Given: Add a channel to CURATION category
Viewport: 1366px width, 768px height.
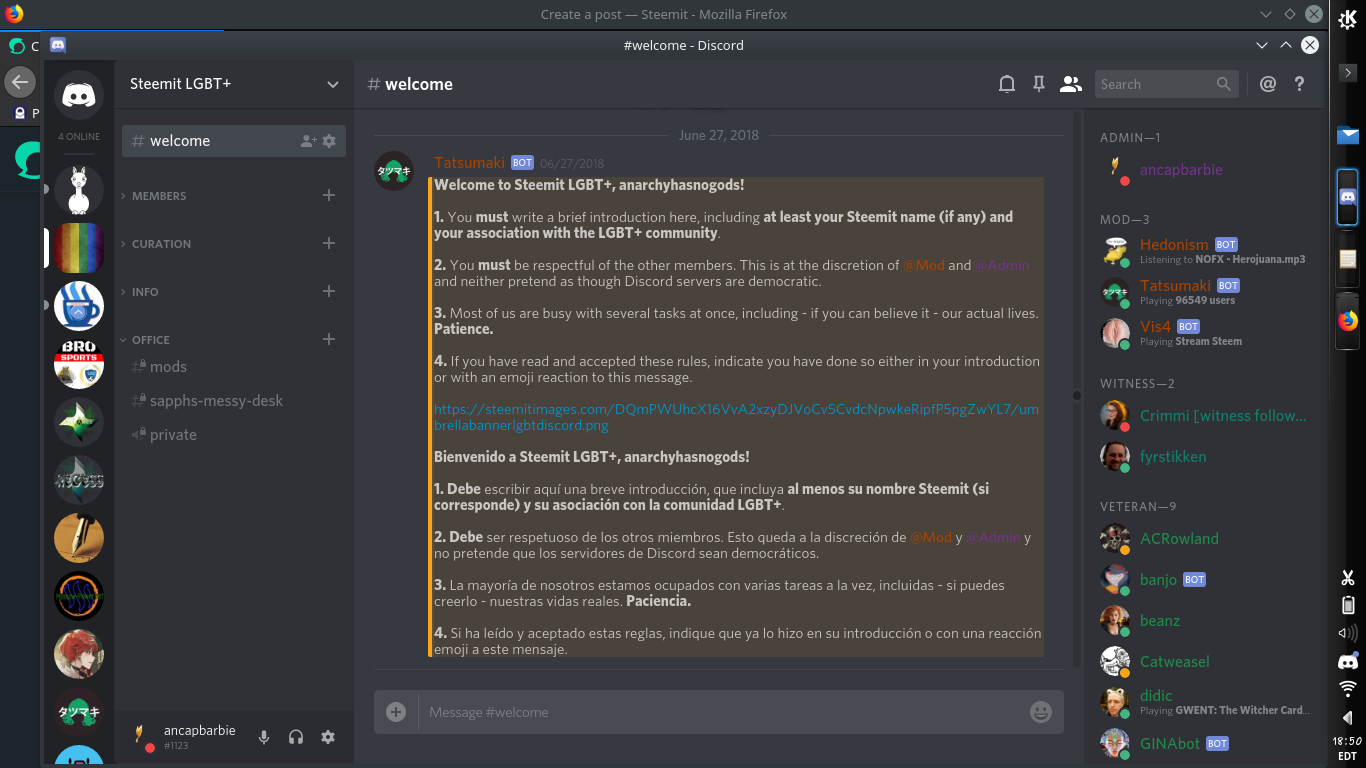Looking at the screenshot, I should pyautogui.click(x=329, y=243).
